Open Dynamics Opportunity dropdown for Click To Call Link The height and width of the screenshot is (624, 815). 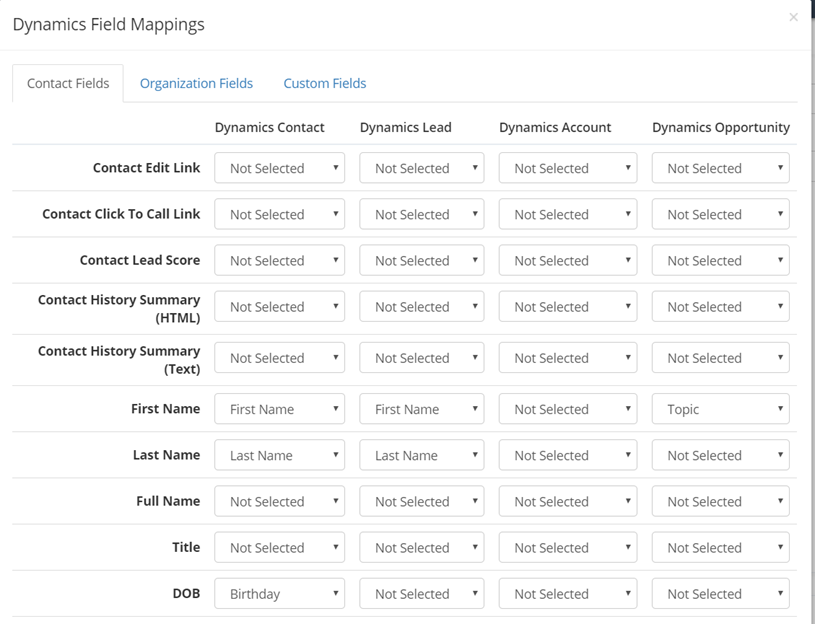pyautogui.click(x=721, y=214)
